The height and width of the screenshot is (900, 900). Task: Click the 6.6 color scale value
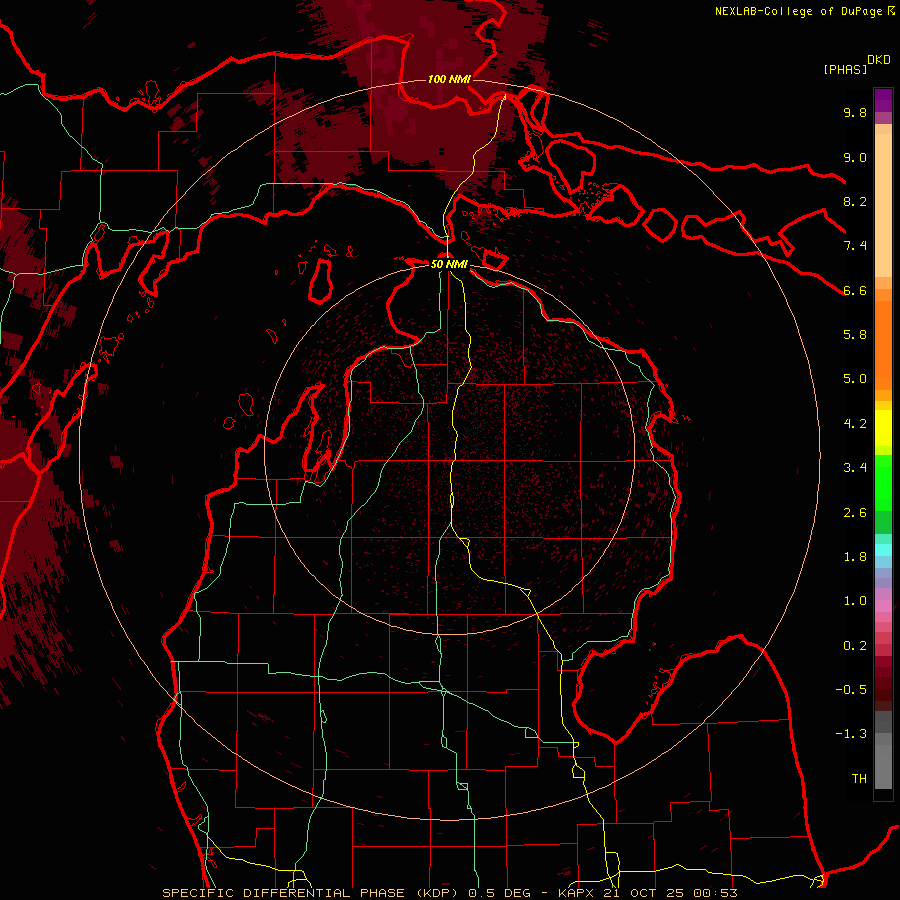(x=855, y=290)
